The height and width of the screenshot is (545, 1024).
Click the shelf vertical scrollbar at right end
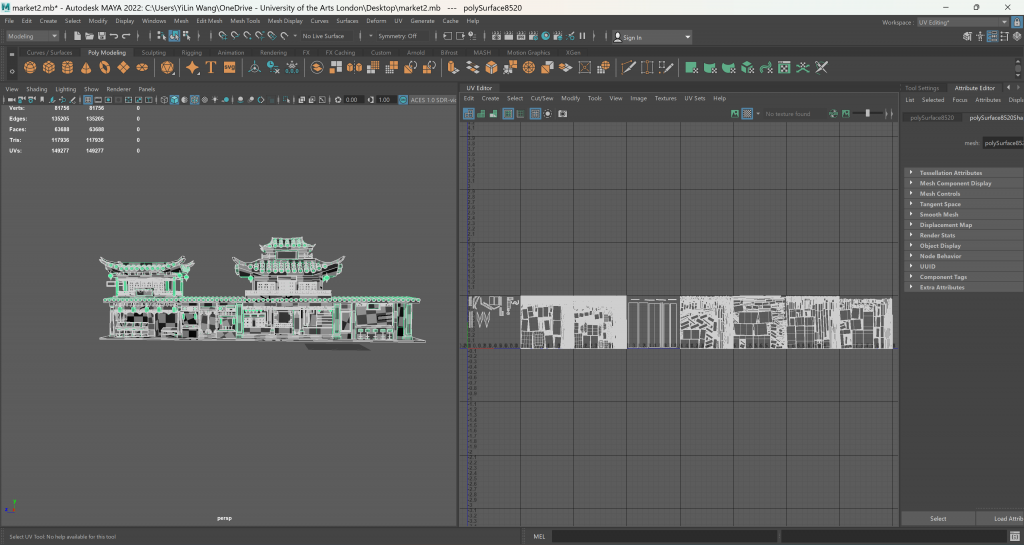click(x=1018, y=67)
